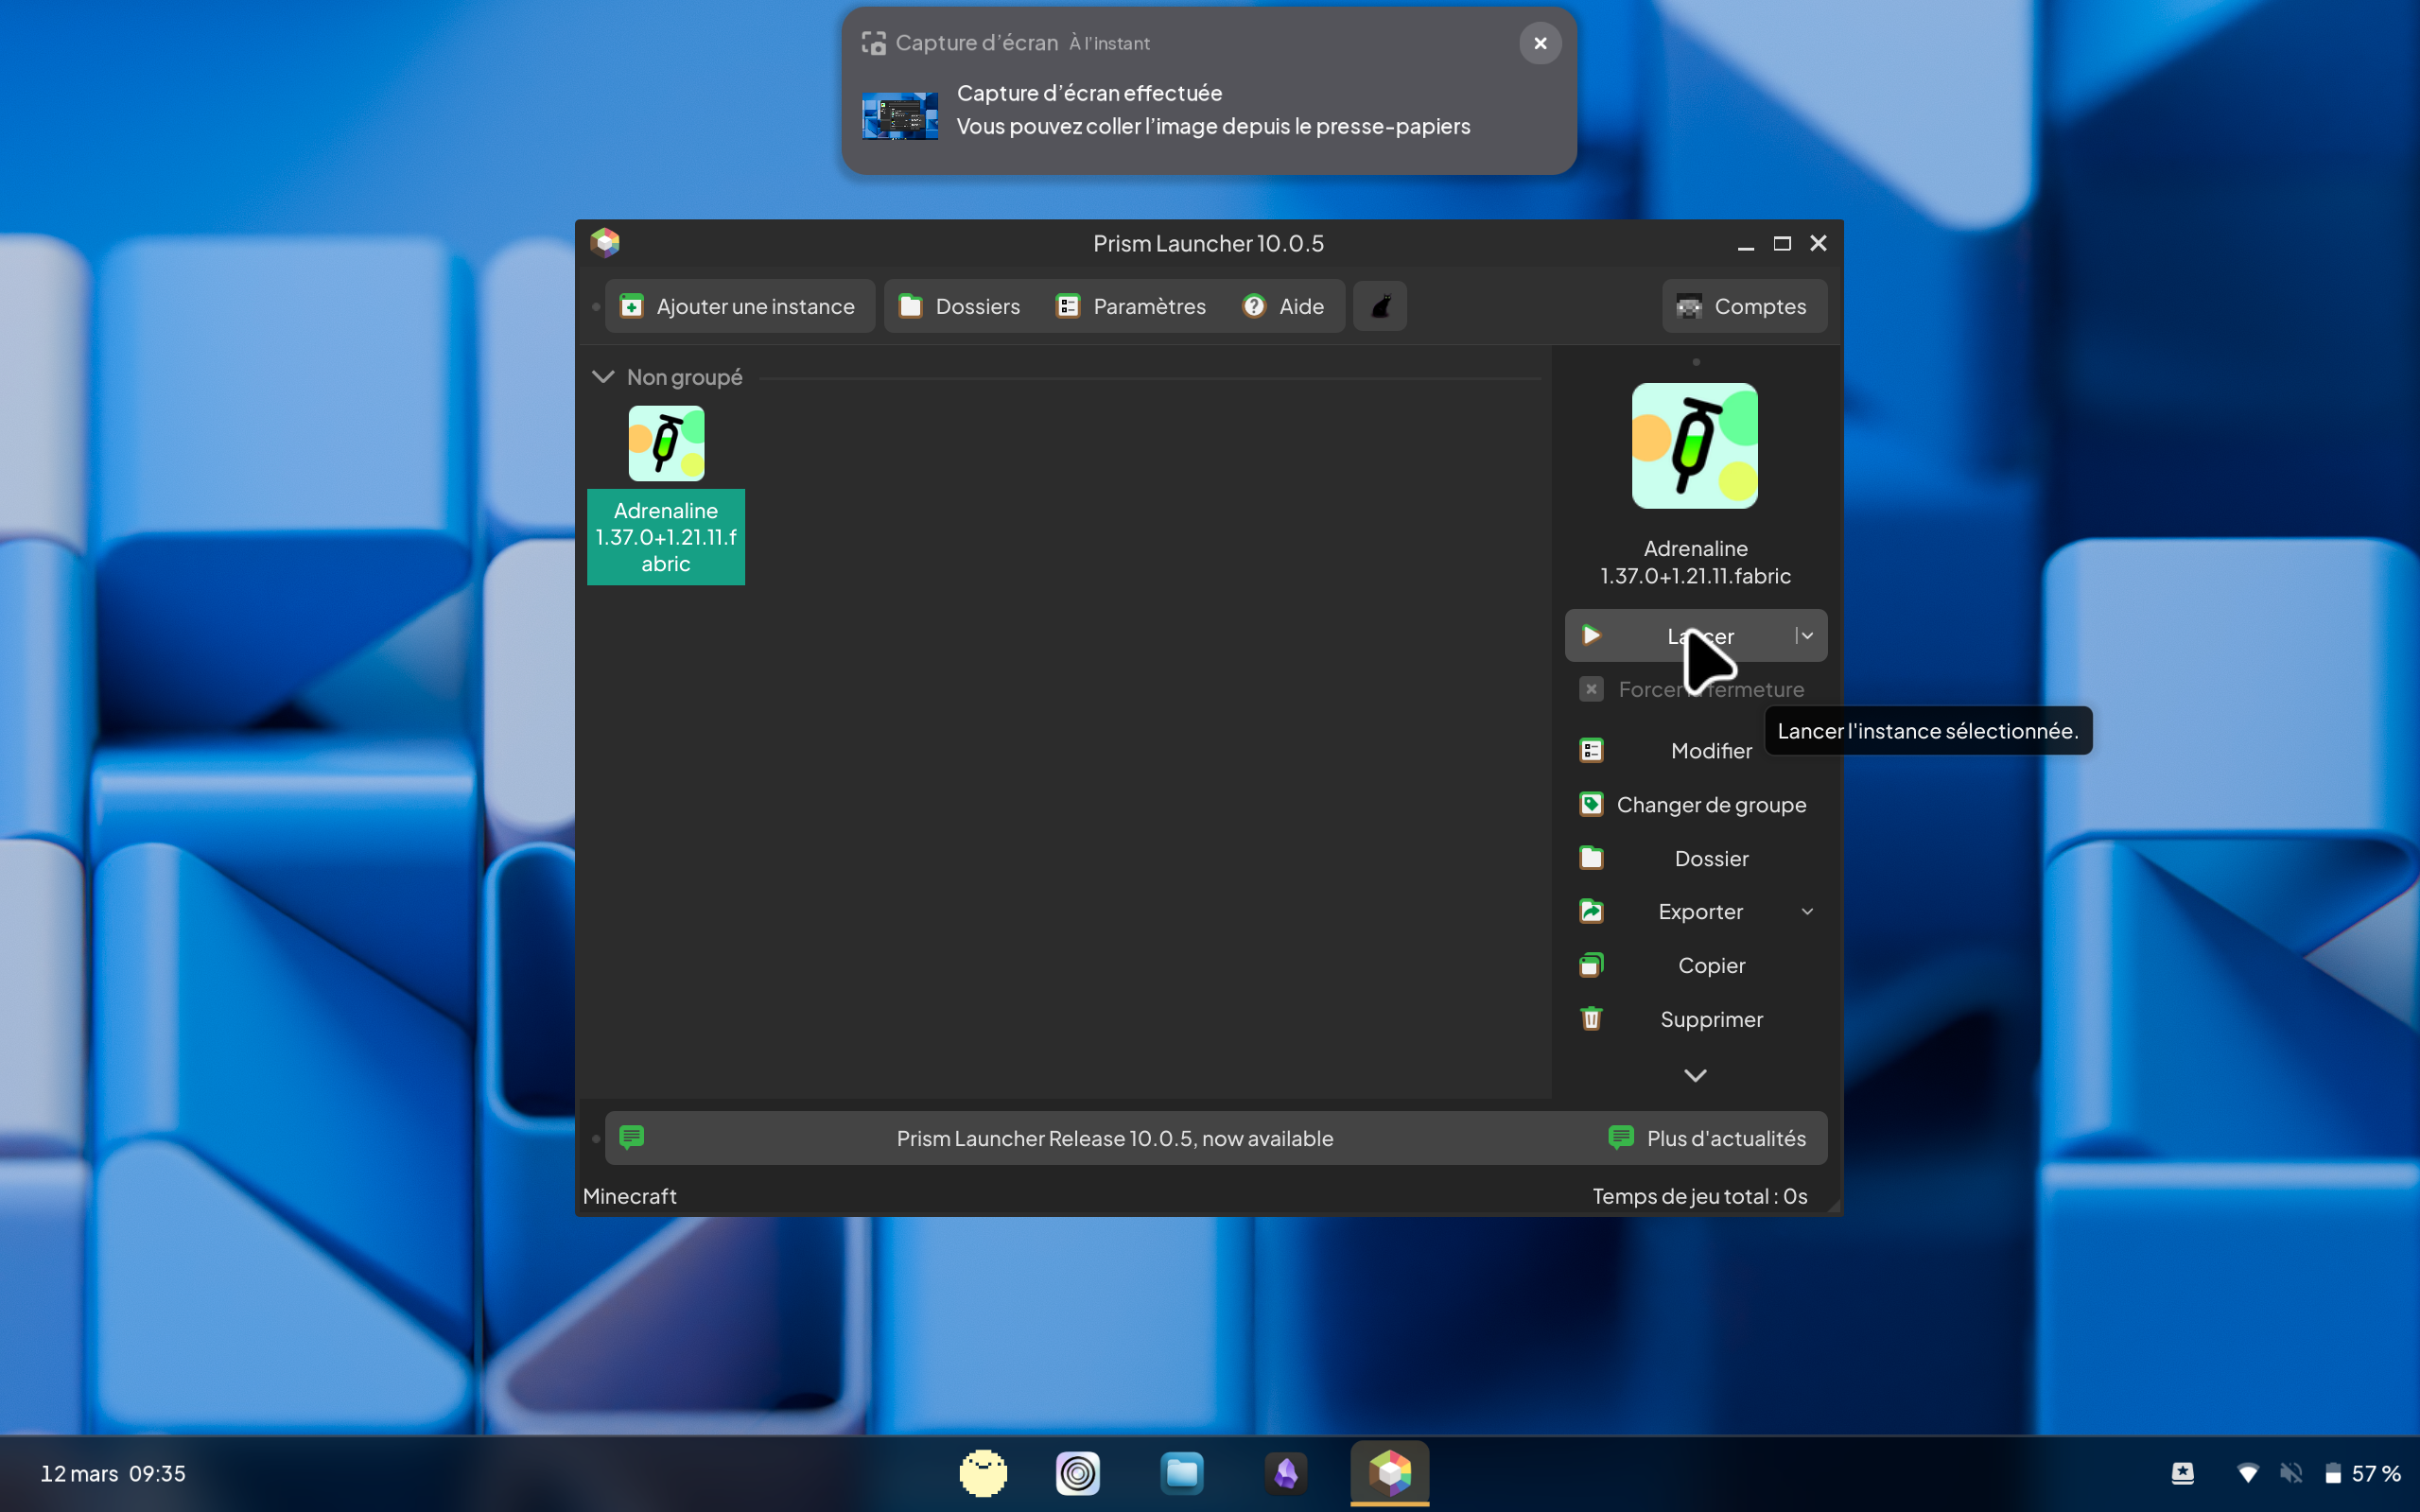Click the Wi-Fi tray icon
The width and height of the screenshot is (2420, 1512).
[2247, 1473]
